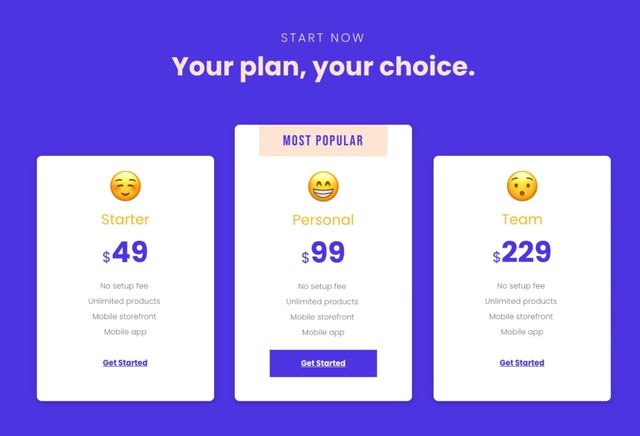This screenshot has height=436, width=640.
Task: Click the "Your plan, your choice." headline
Action: pos(324,67)
